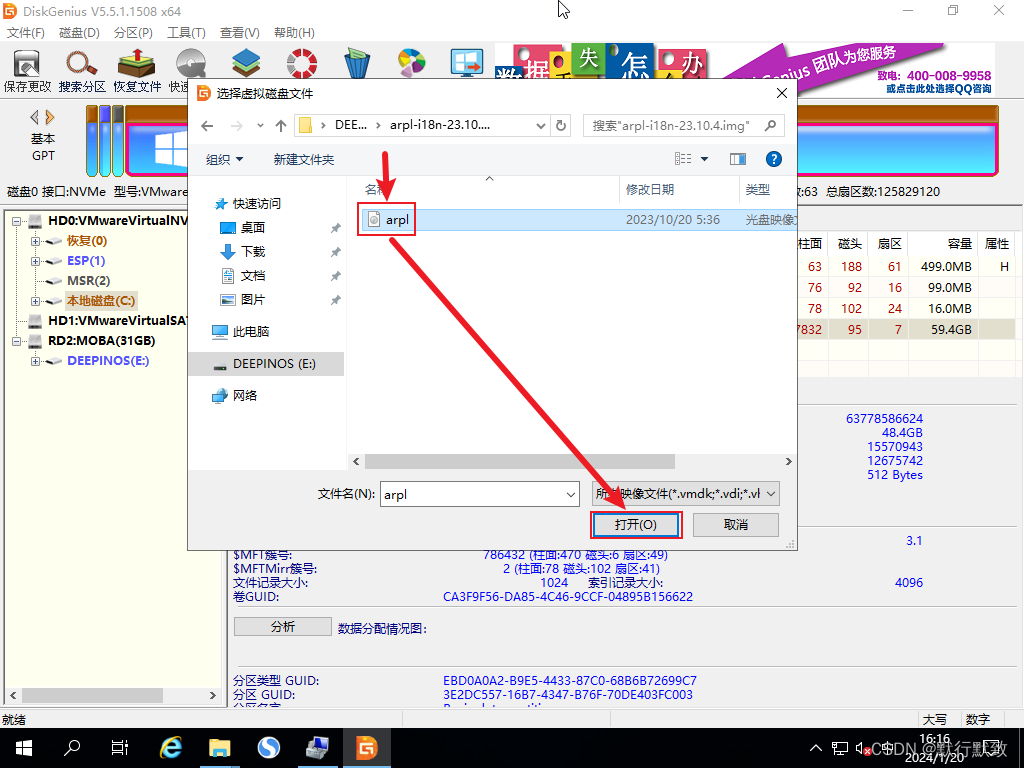The width and height of the screenshot is (1024, 768).
Task: Go up one folder level in dialog
Action: pyautogui.click(x=281, y=125)
